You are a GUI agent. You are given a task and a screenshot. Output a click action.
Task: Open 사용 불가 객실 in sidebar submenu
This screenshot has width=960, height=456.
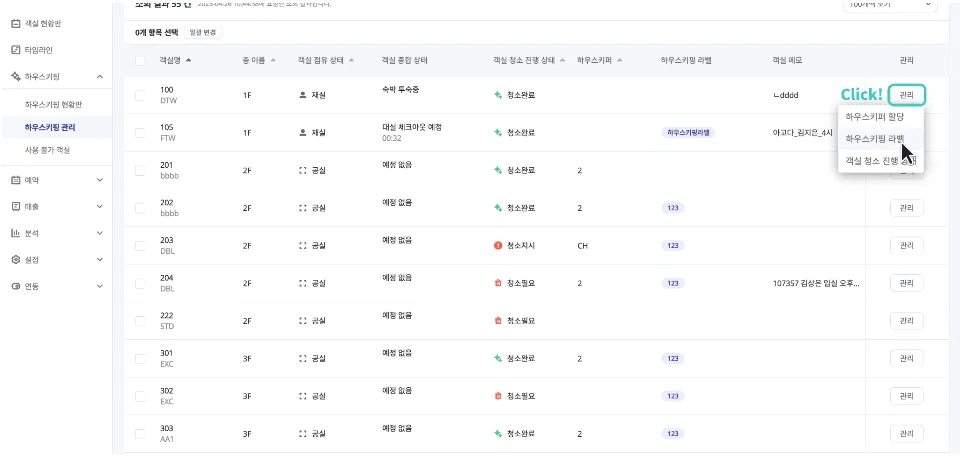(x=48, y=150)
